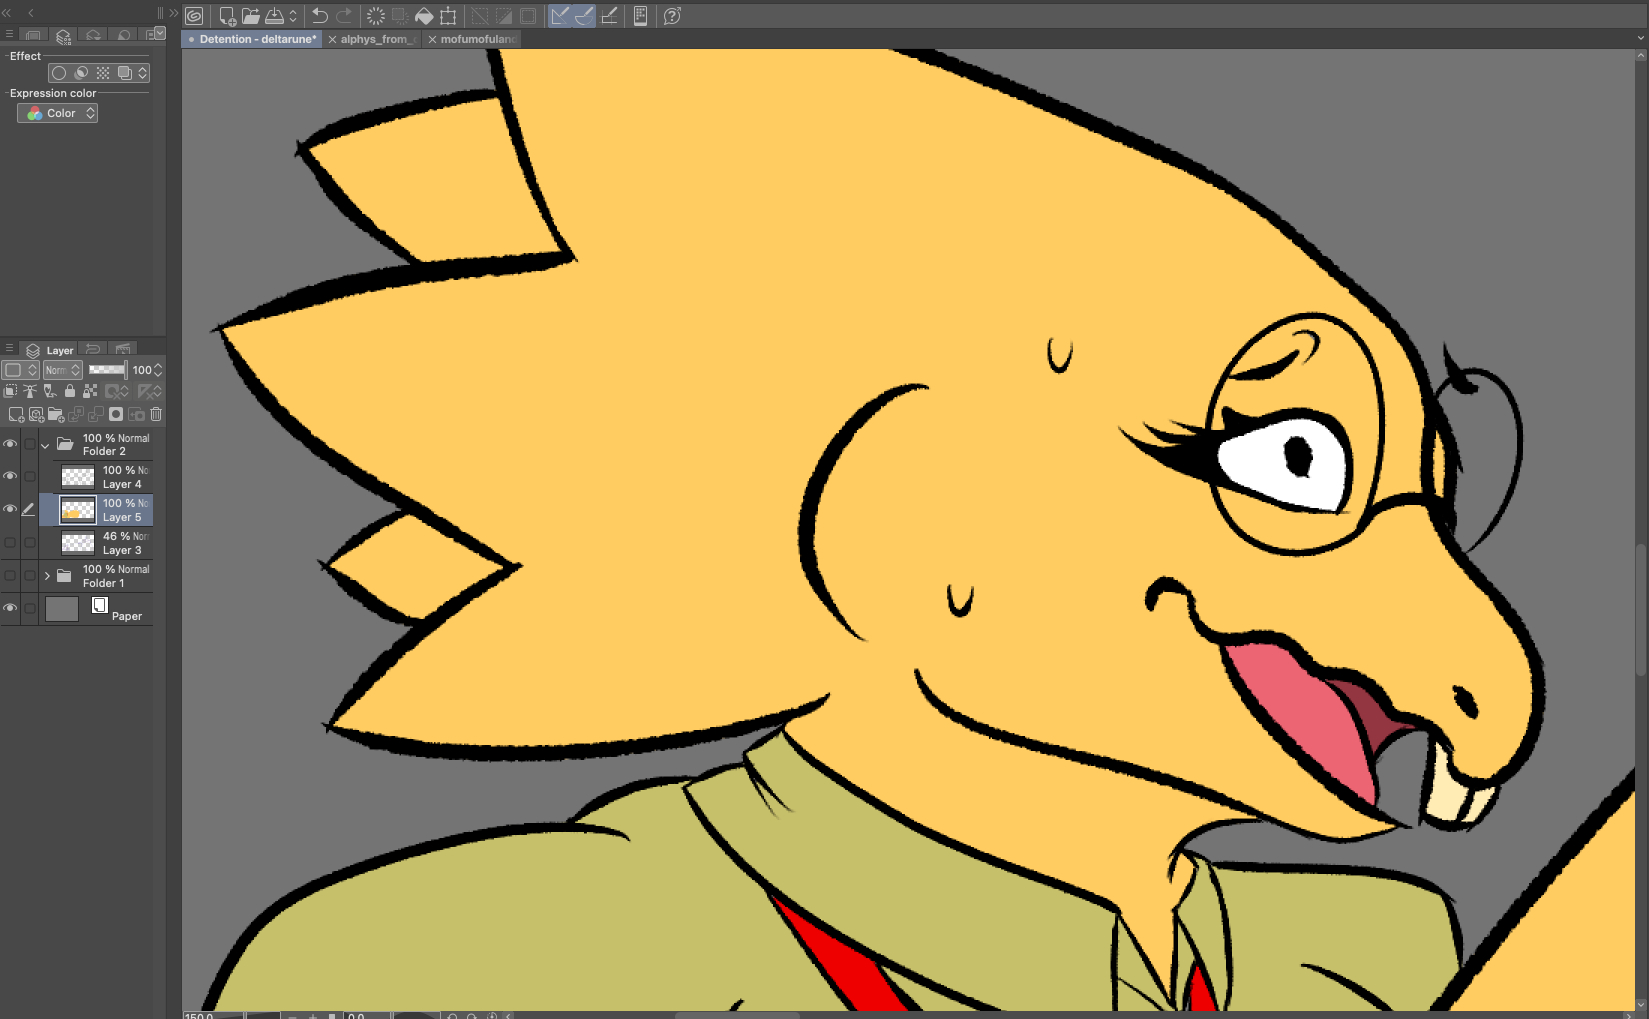
Task: Click the Create Layer Mask icon
Action: (116, 414)
